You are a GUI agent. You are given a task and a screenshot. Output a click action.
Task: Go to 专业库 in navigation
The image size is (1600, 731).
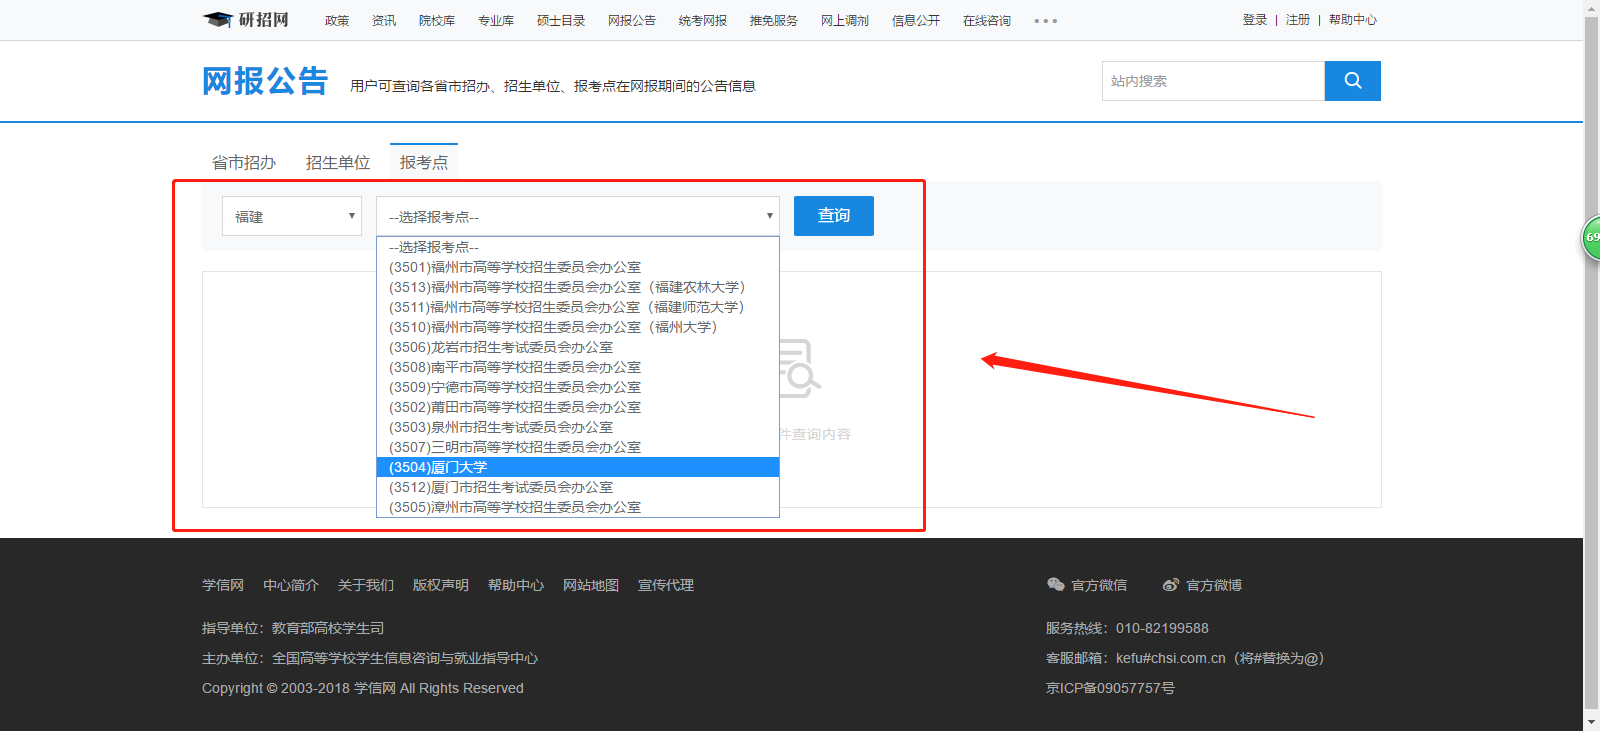pos(496,21)
